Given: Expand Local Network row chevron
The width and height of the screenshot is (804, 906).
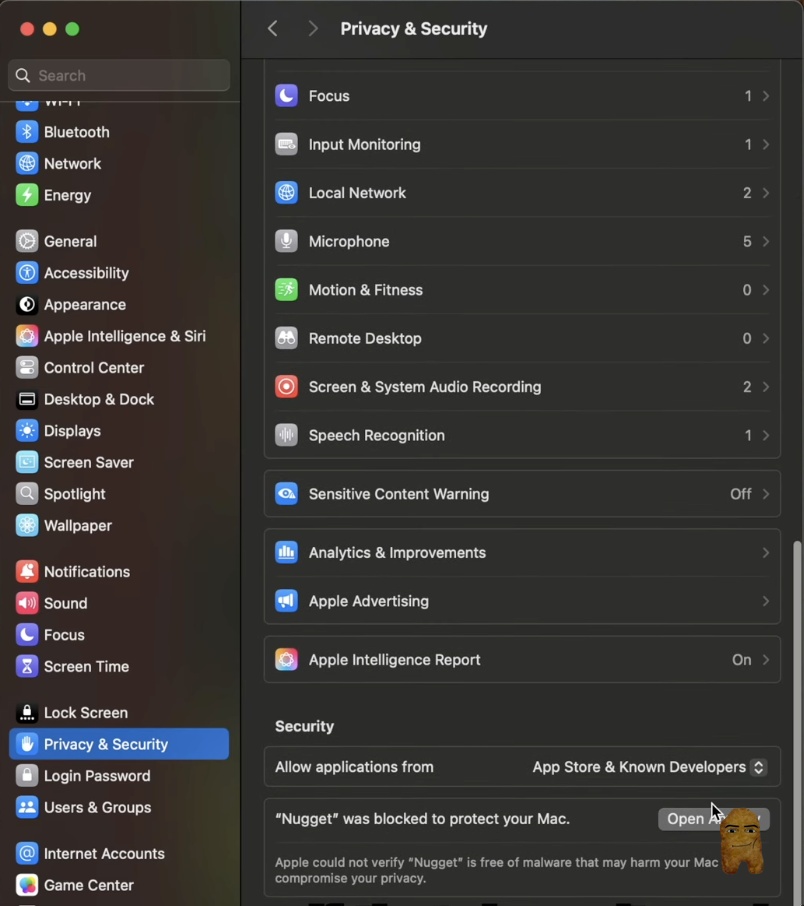Looking at the screenshot, I should click(x=765, y=193).
